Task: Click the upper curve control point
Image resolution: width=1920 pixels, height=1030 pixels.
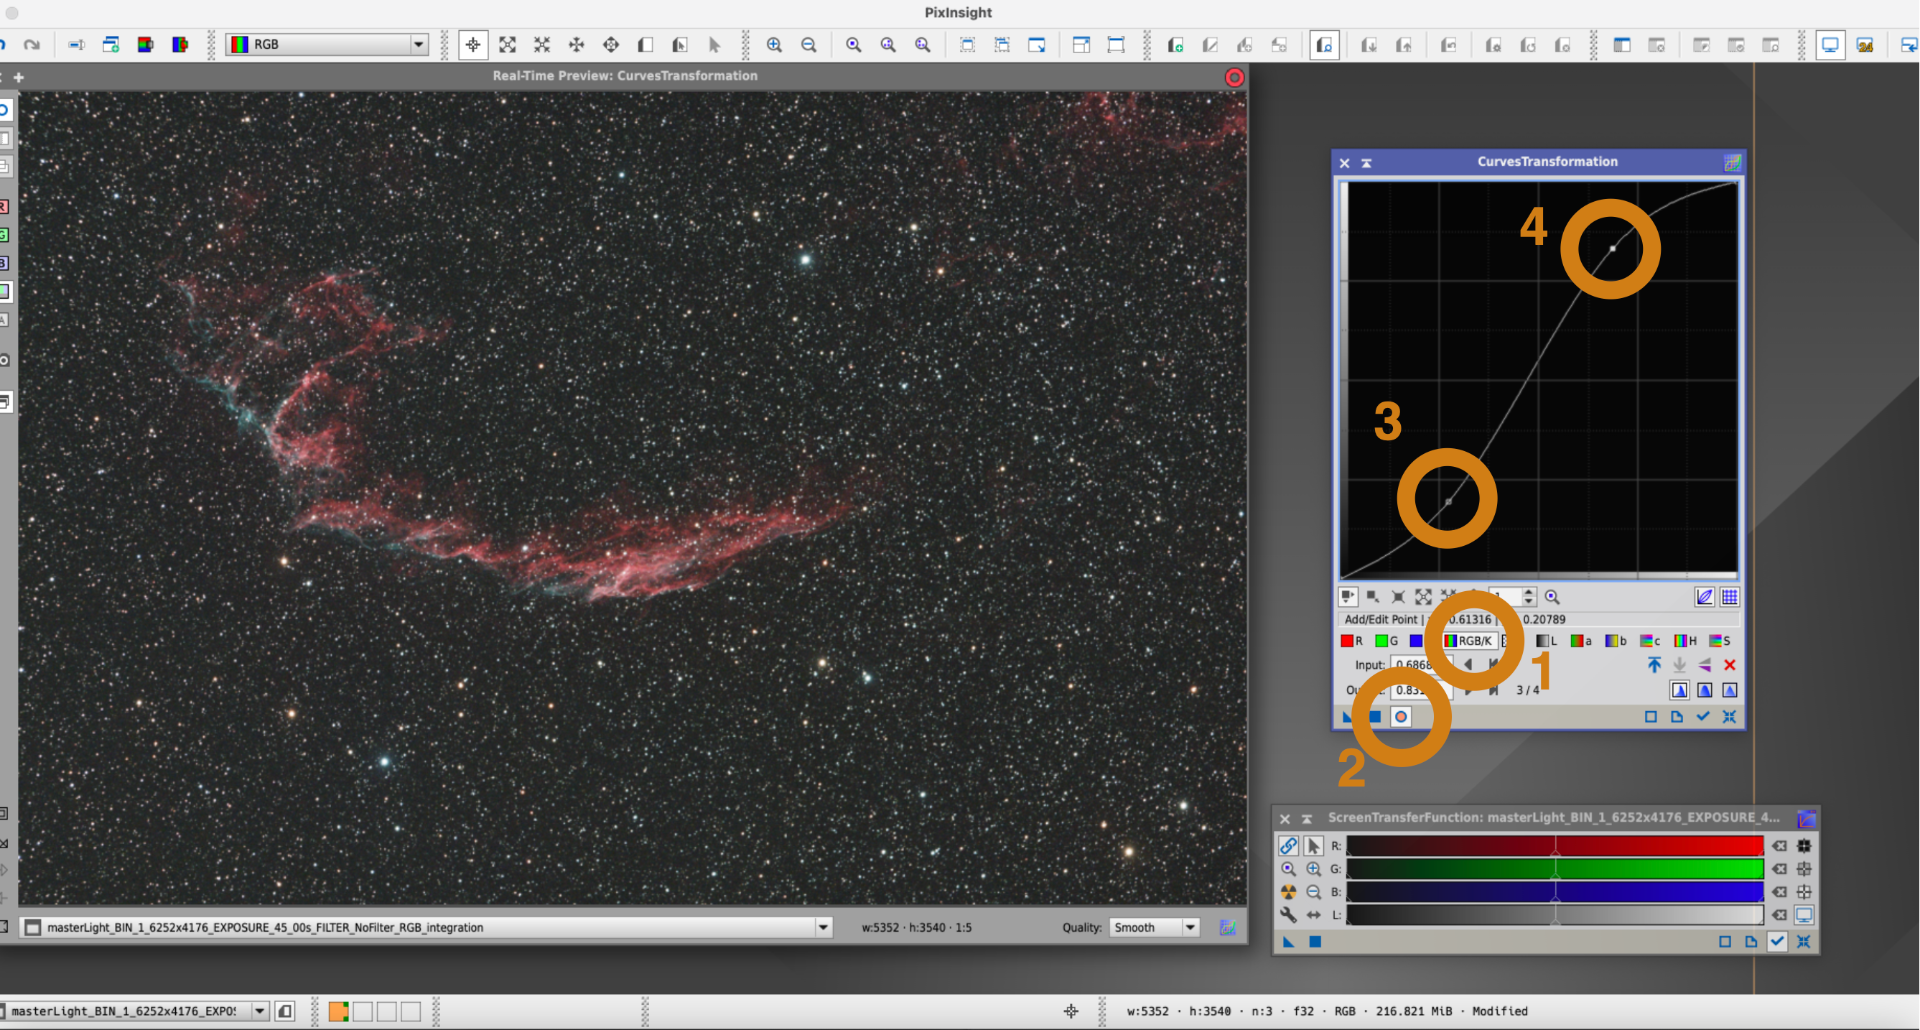Action: [x=1612, y=248]
